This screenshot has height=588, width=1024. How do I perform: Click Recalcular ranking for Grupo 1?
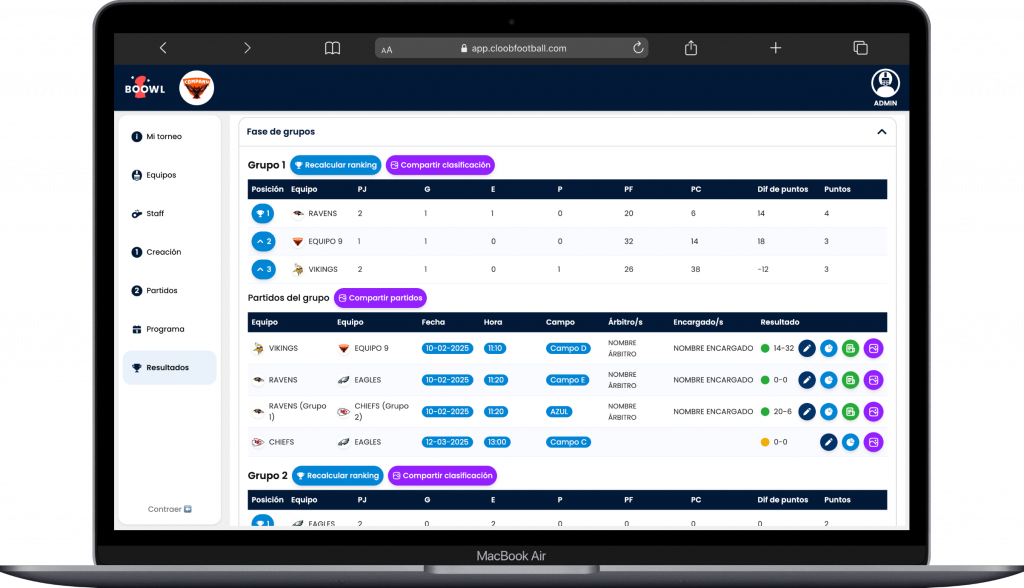[x=335, y=165]
